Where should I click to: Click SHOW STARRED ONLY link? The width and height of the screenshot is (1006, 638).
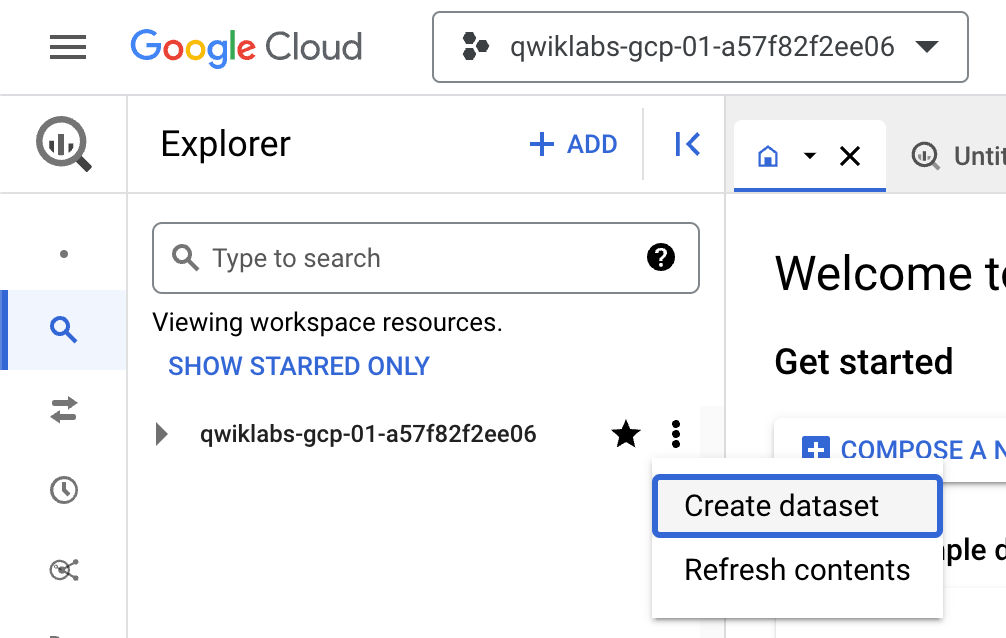[299, 366]
